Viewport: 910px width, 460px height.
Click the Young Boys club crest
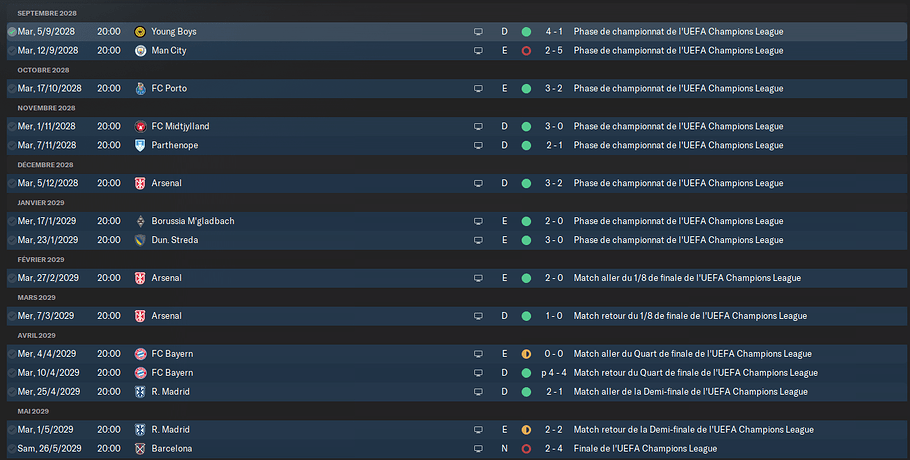(x=140, y=32)
